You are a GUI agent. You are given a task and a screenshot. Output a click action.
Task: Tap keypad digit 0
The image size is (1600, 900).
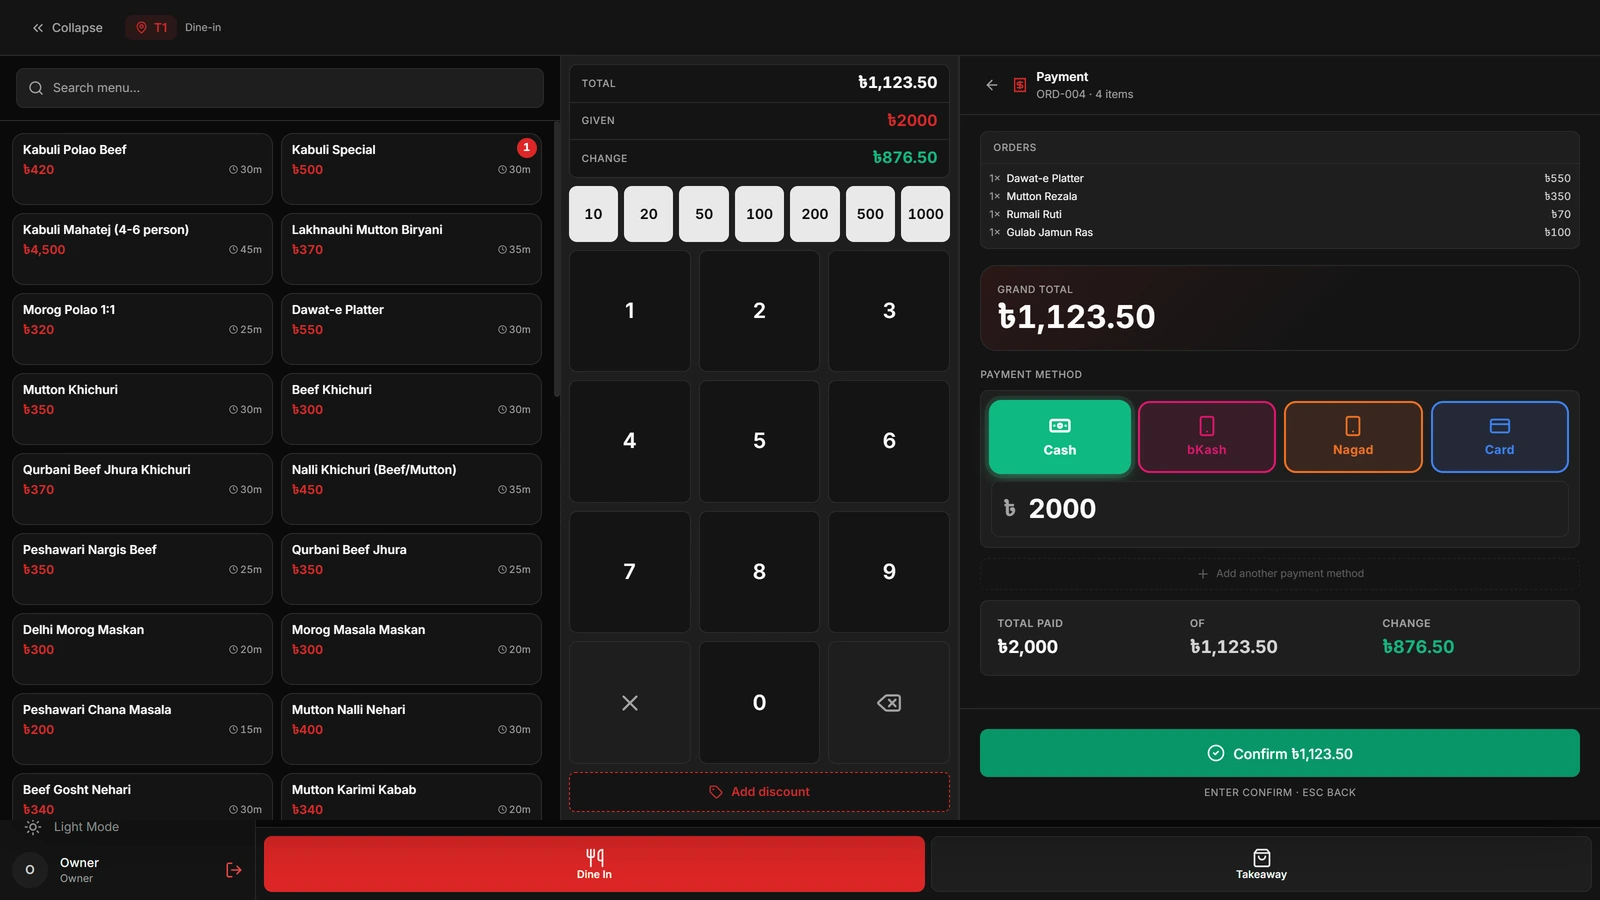click(x=759, y=703)
